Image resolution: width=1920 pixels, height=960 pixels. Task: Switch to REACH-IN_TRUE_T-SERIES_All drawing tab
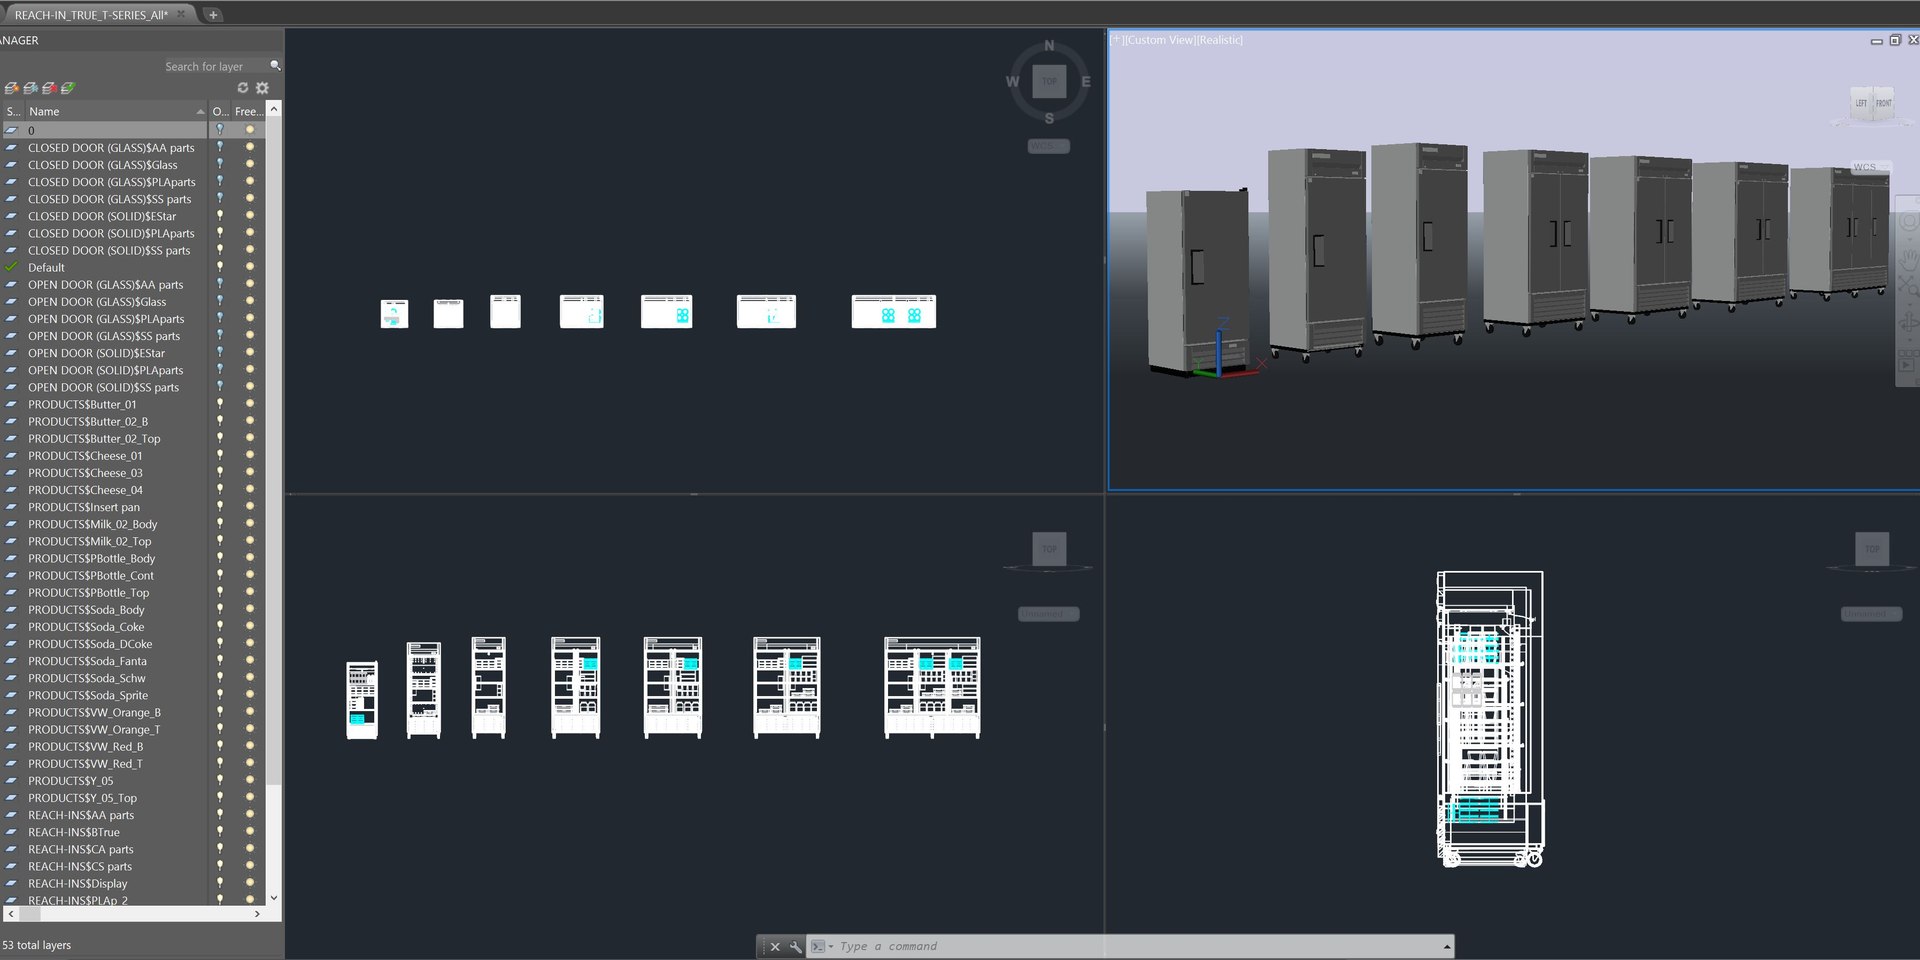click(x=91, y=15)
